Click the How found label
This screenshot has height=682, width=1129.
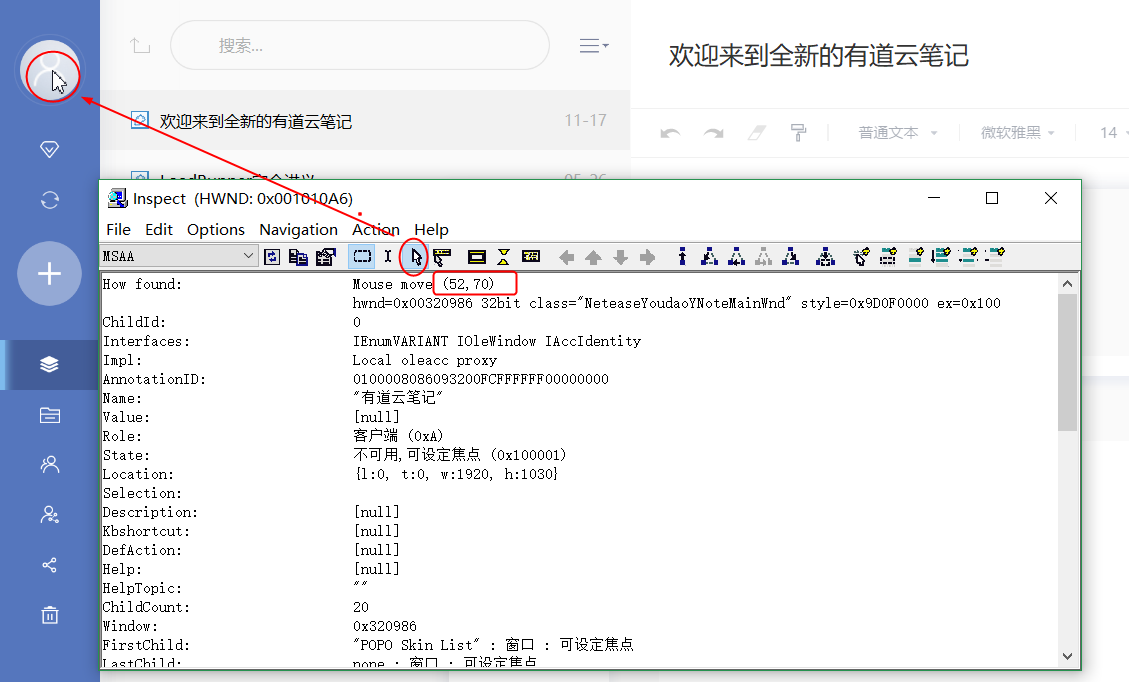[142, 284]
